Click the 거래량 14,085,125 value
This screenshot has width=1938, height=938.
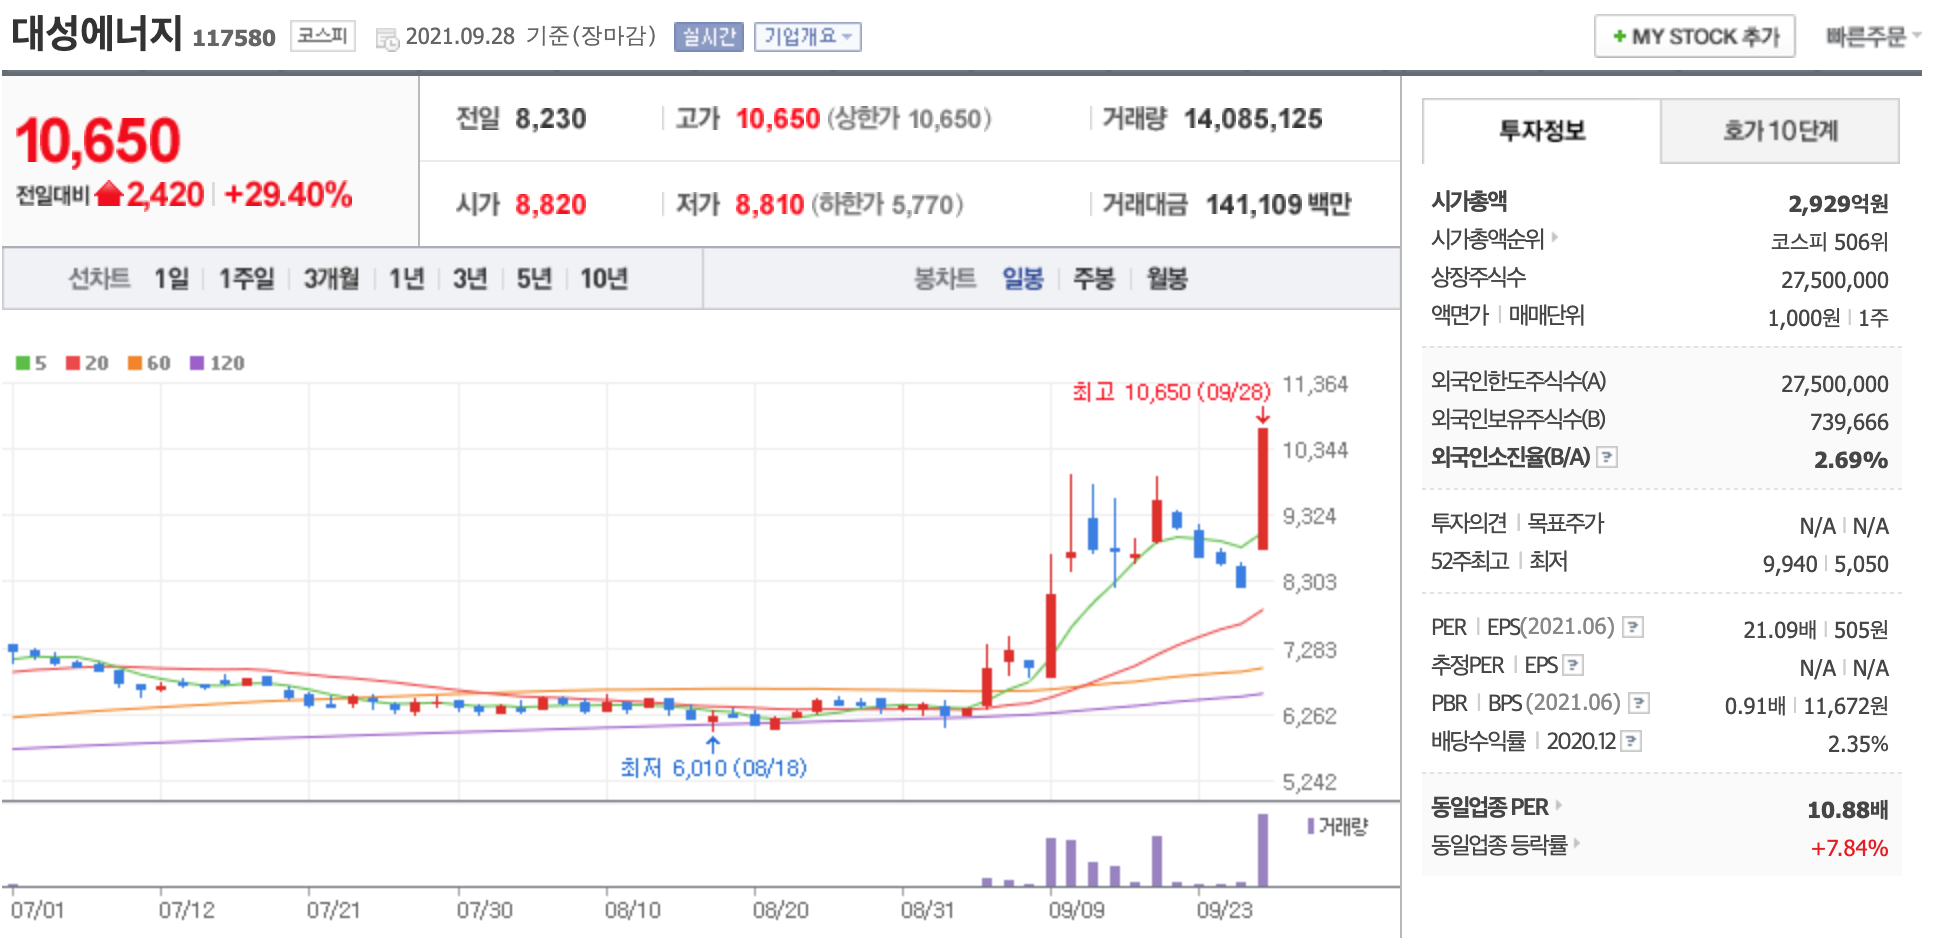click(x=1253, y=119)
